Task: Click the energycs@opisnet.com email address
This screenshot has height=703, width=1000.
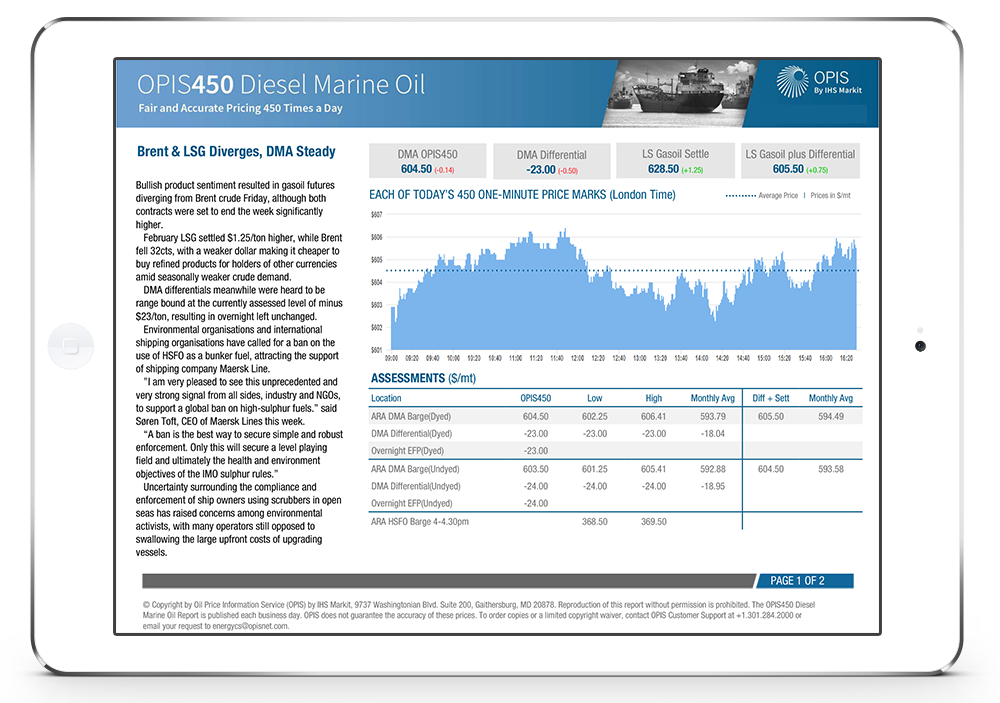Action: click(250, 626)
